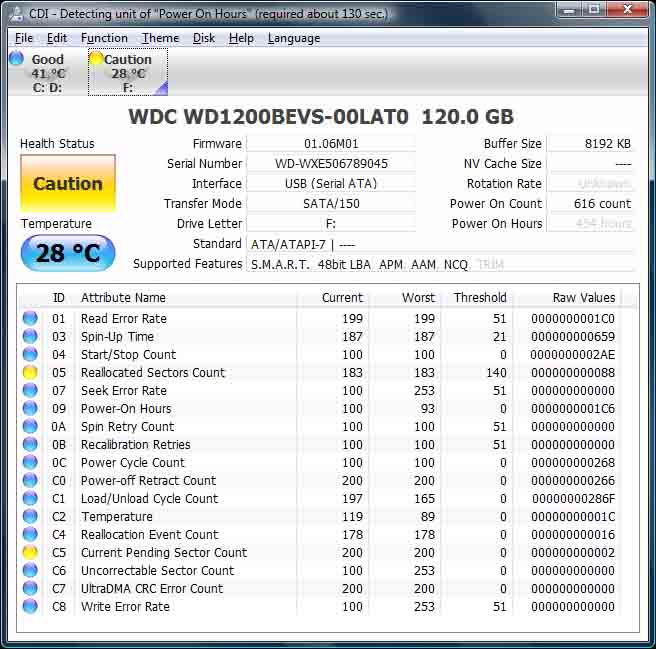The height and width of the screenshot is (649, 656).
Task: Open the Theme menu
Action: pos(160,38)
